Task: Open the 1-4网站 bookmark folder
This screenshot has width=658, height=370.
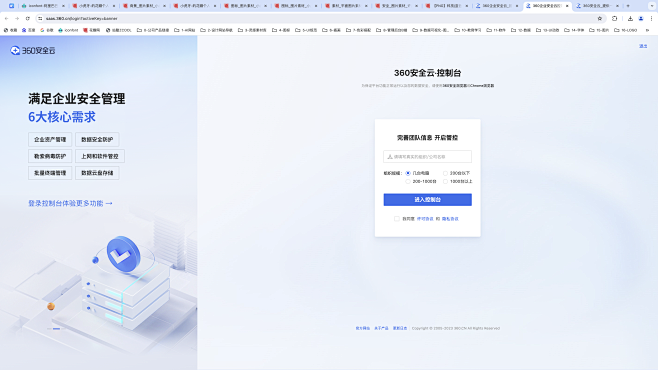Action: [185, 30]
